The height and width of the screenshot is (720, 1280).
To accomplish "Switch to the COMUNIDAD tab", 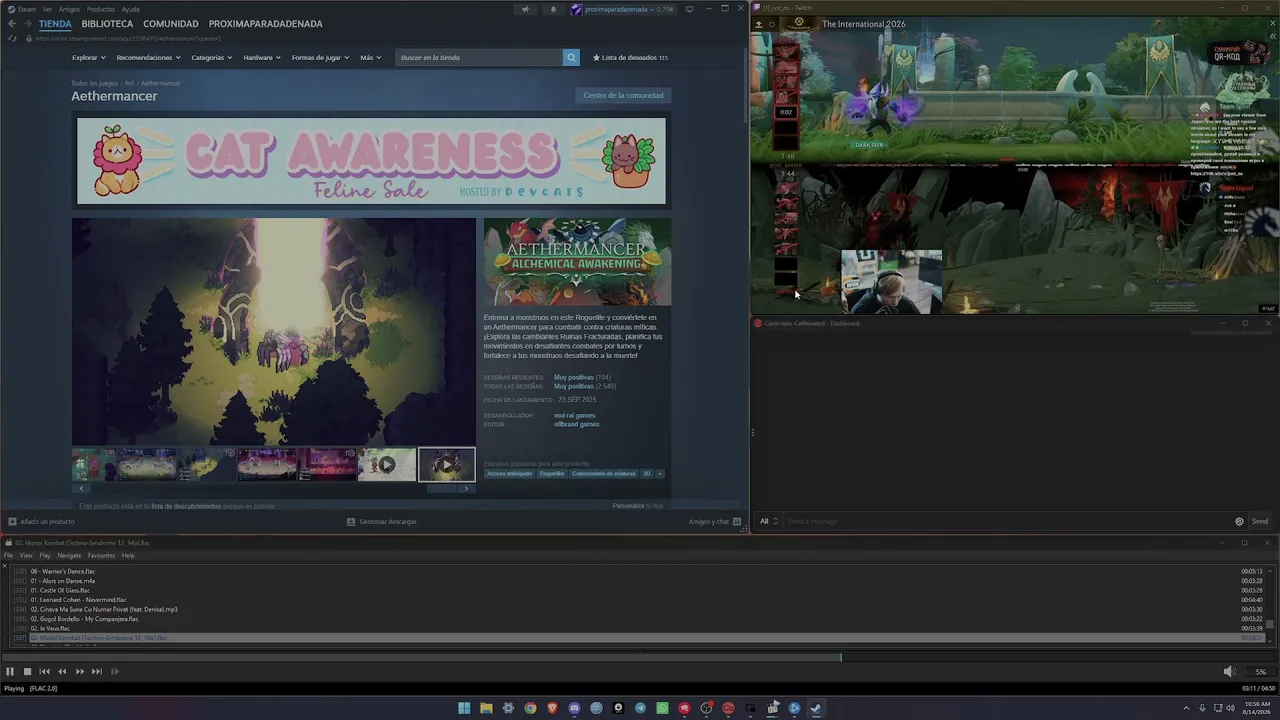I will point(171,24).
